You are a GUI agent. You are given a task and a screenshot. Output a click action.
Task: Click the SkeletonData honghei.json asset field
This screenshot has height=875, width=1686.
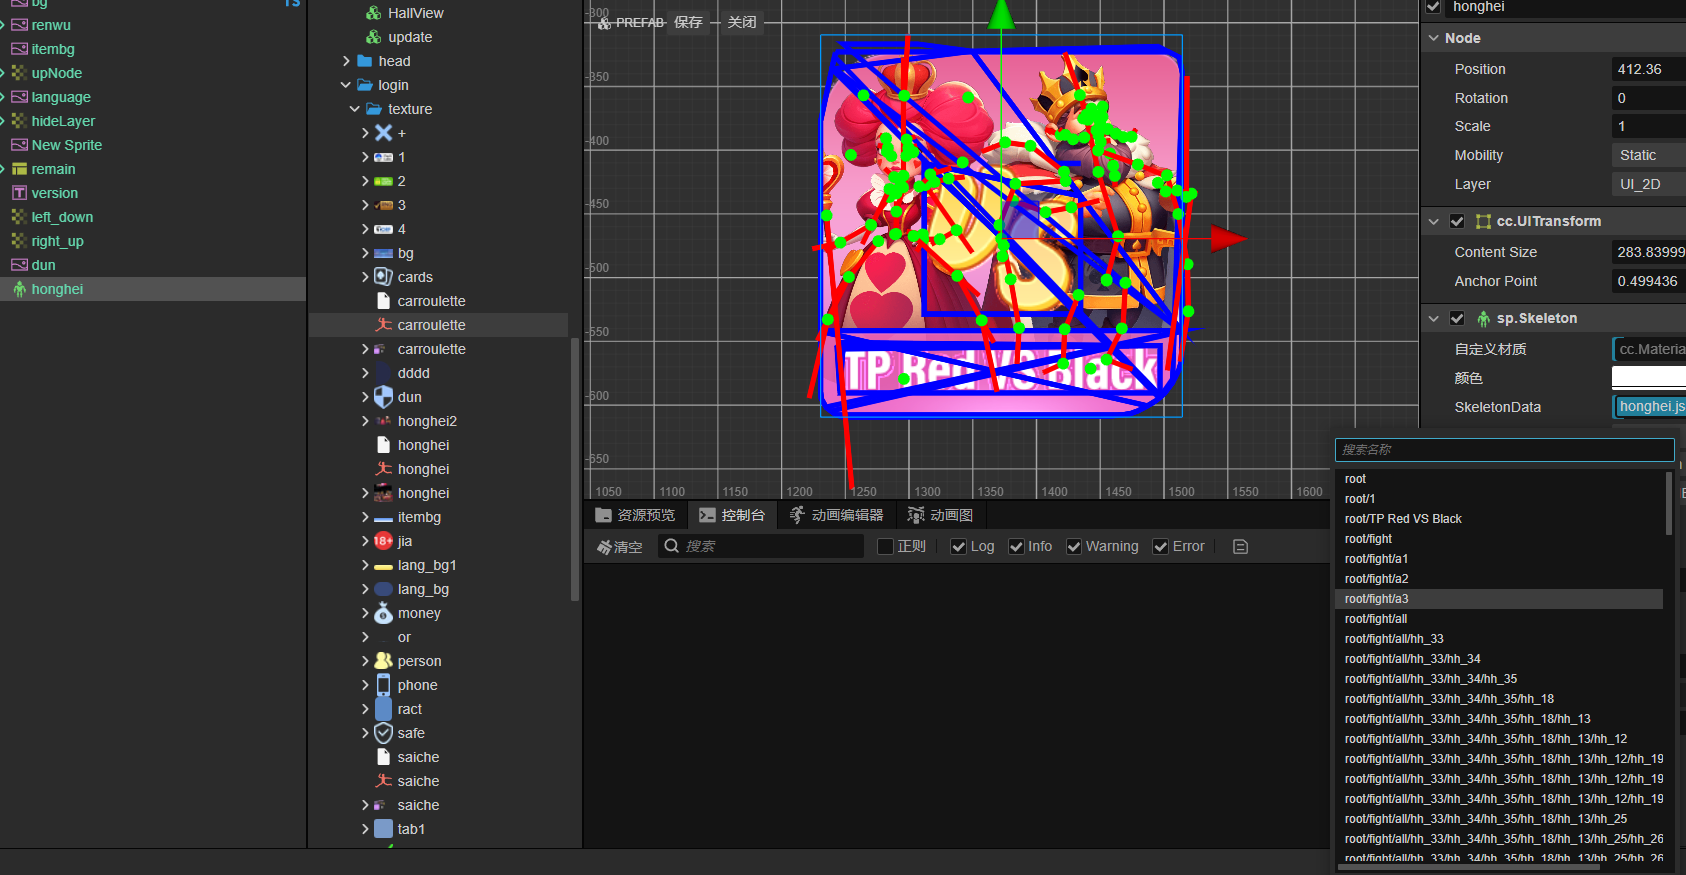[x=1649, y=407]
